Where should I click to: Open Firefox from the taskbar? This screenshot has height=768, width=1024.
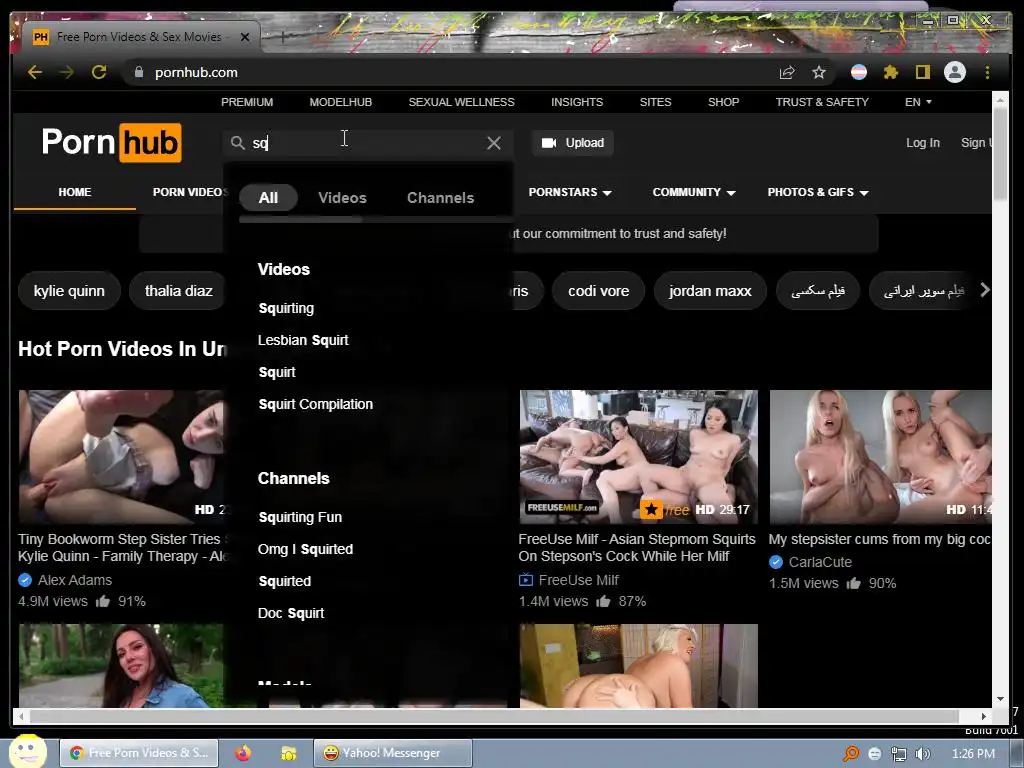[x=243, y=753]
